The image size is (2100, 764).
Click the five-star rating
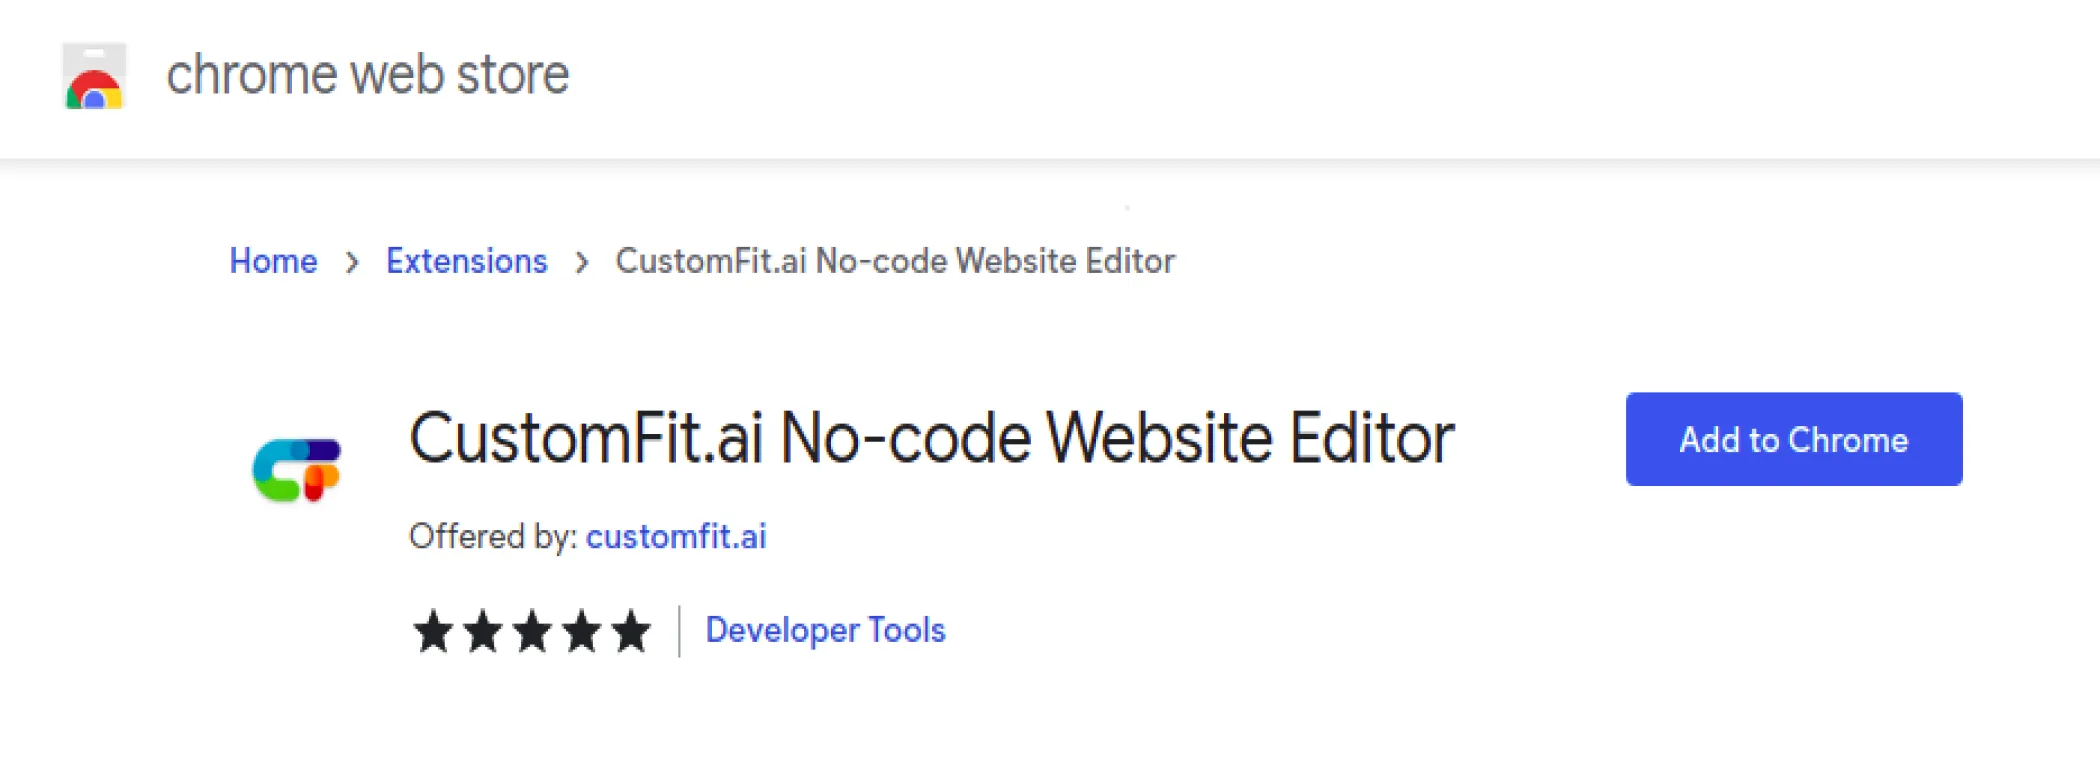click(532, 632)
